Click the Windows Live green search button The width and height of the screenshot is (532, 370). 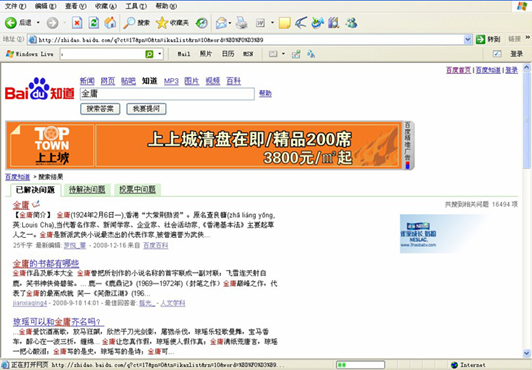pos(149,54)
